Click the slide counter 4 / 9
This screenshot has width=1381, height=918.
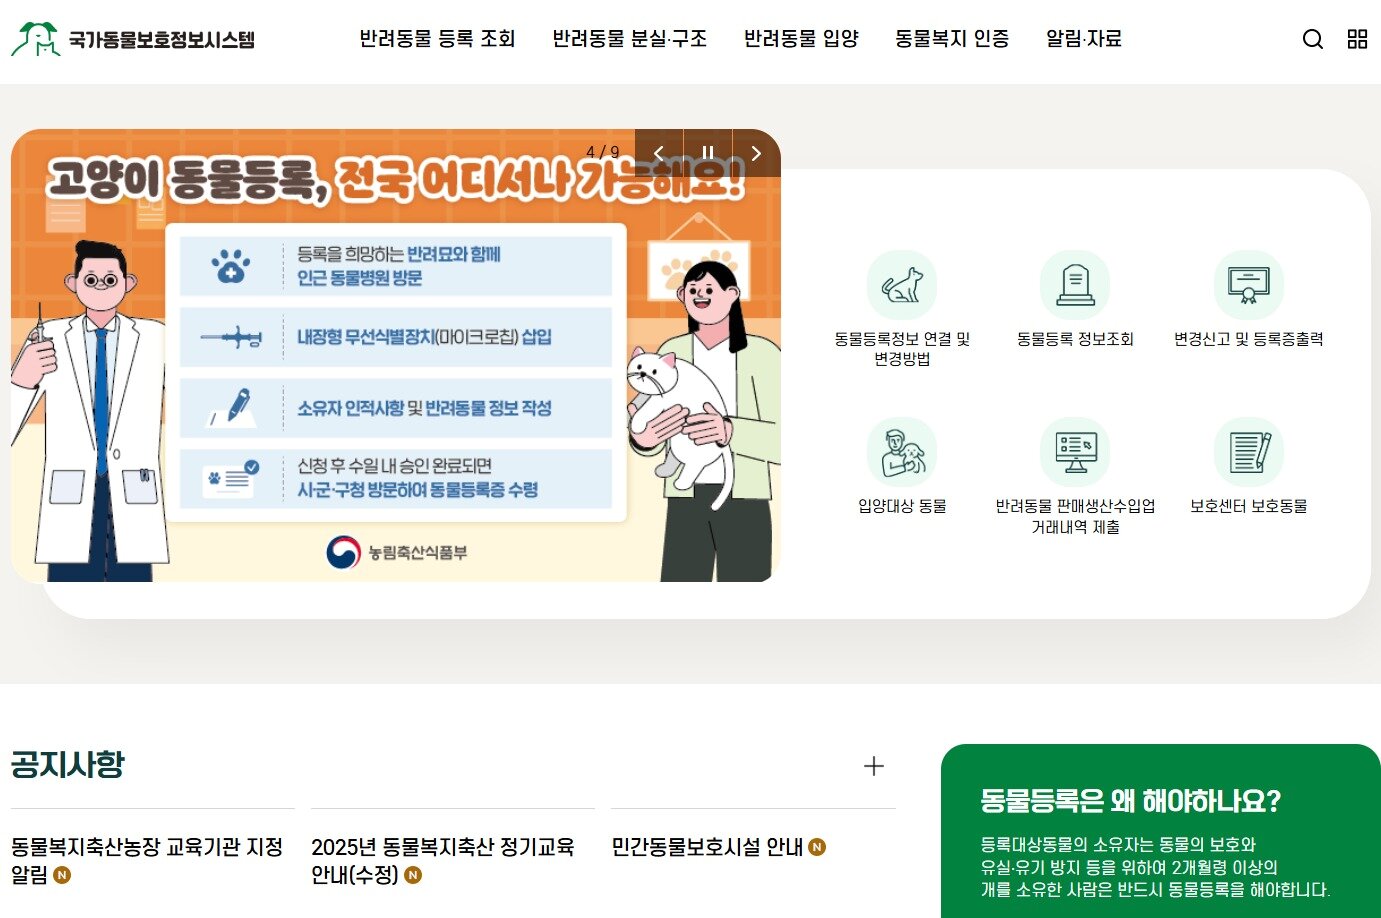coord(602,153)
